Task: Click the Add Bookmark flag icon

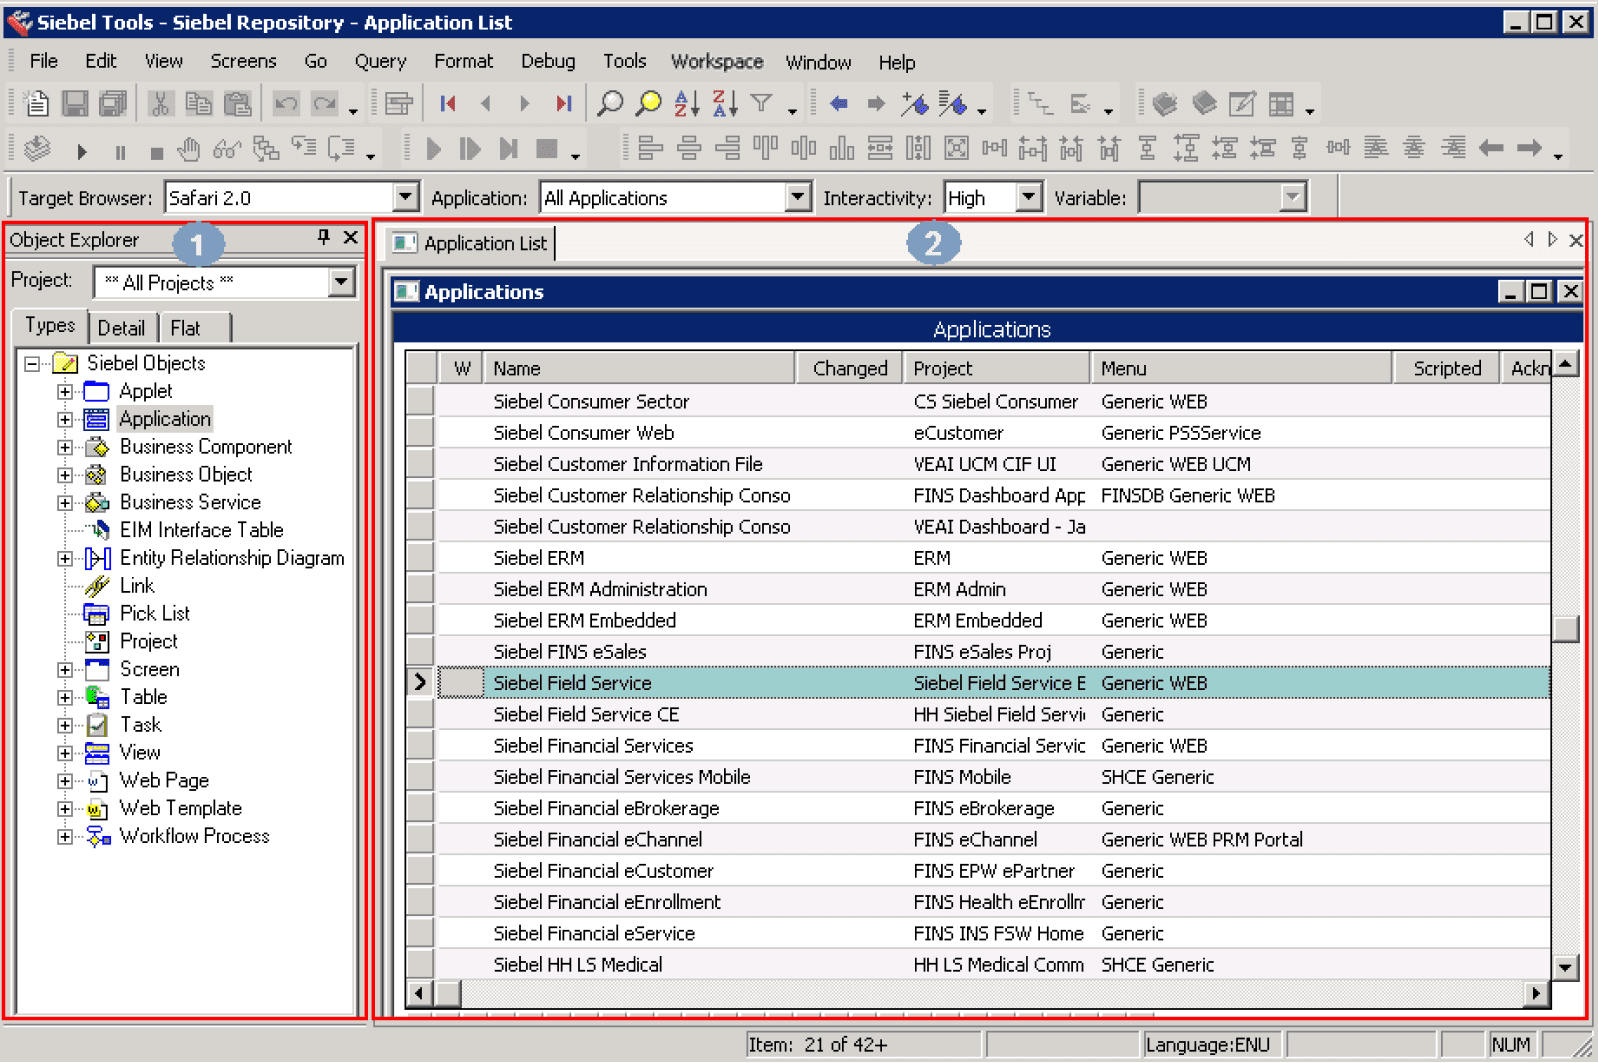Action: [x=914, y=103]
